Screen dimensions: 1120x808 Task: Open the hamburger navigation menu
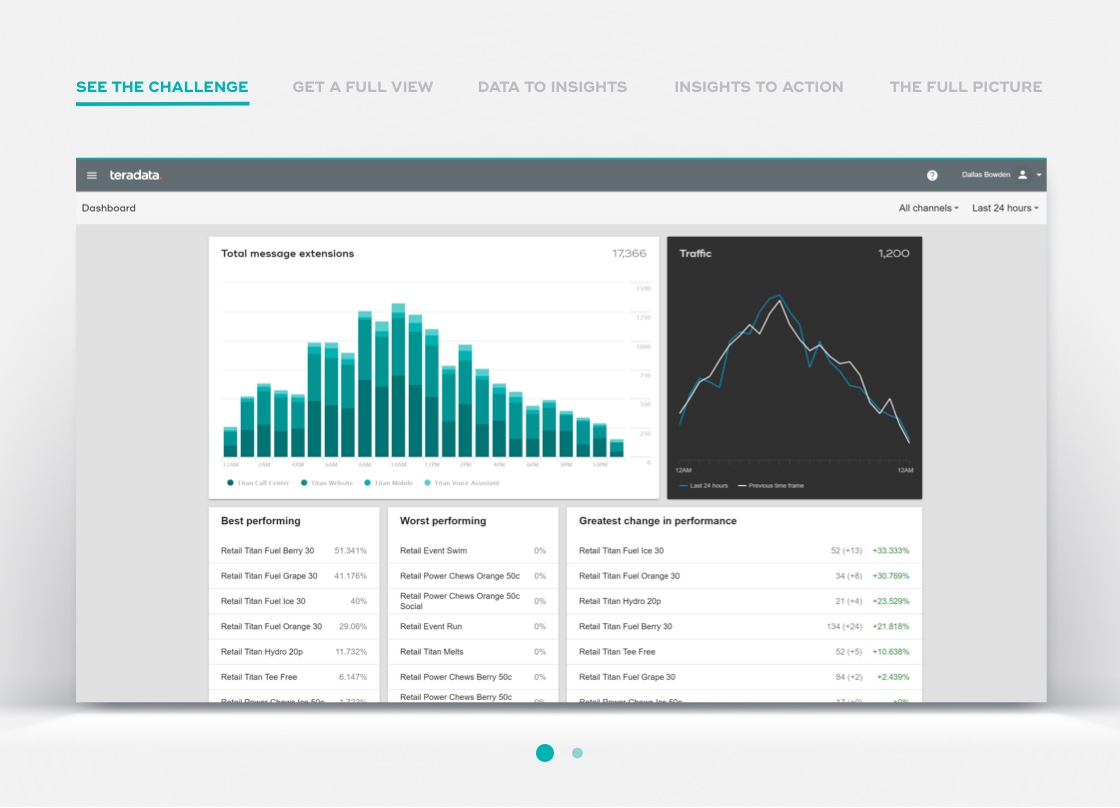pos(92,174)
